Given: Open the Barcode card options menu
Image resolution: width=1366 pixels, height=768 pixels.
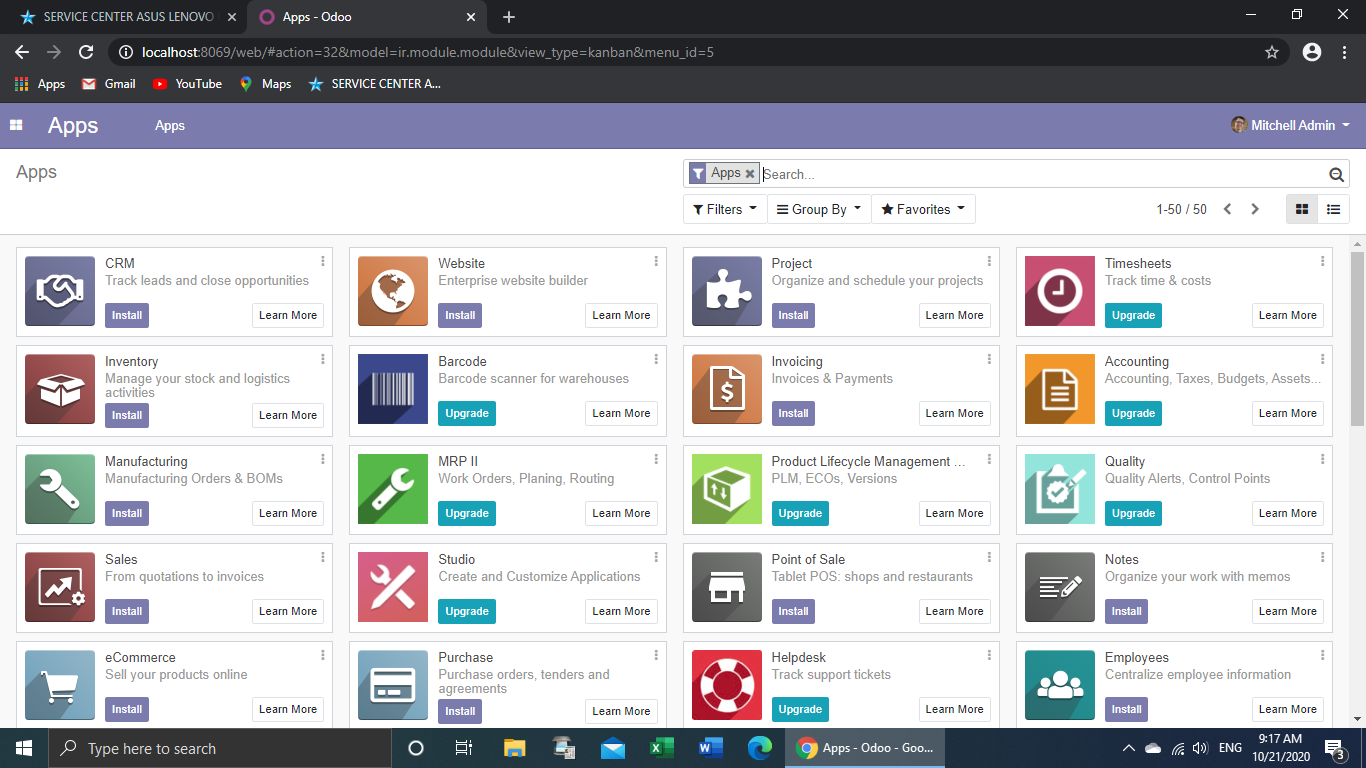Looking at the screenshot, I should point(656,359).
